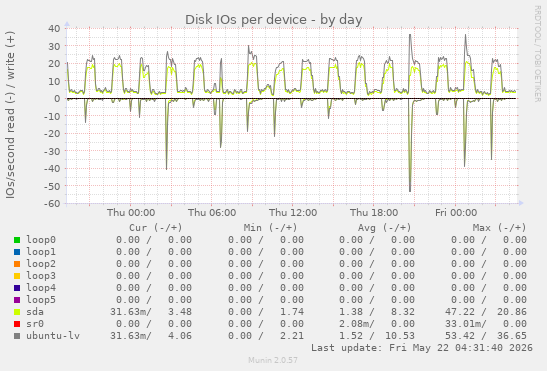Click the Avg (-/+) column header
The width and height of the screenshot is (547, 371).
tap(384, 228)
